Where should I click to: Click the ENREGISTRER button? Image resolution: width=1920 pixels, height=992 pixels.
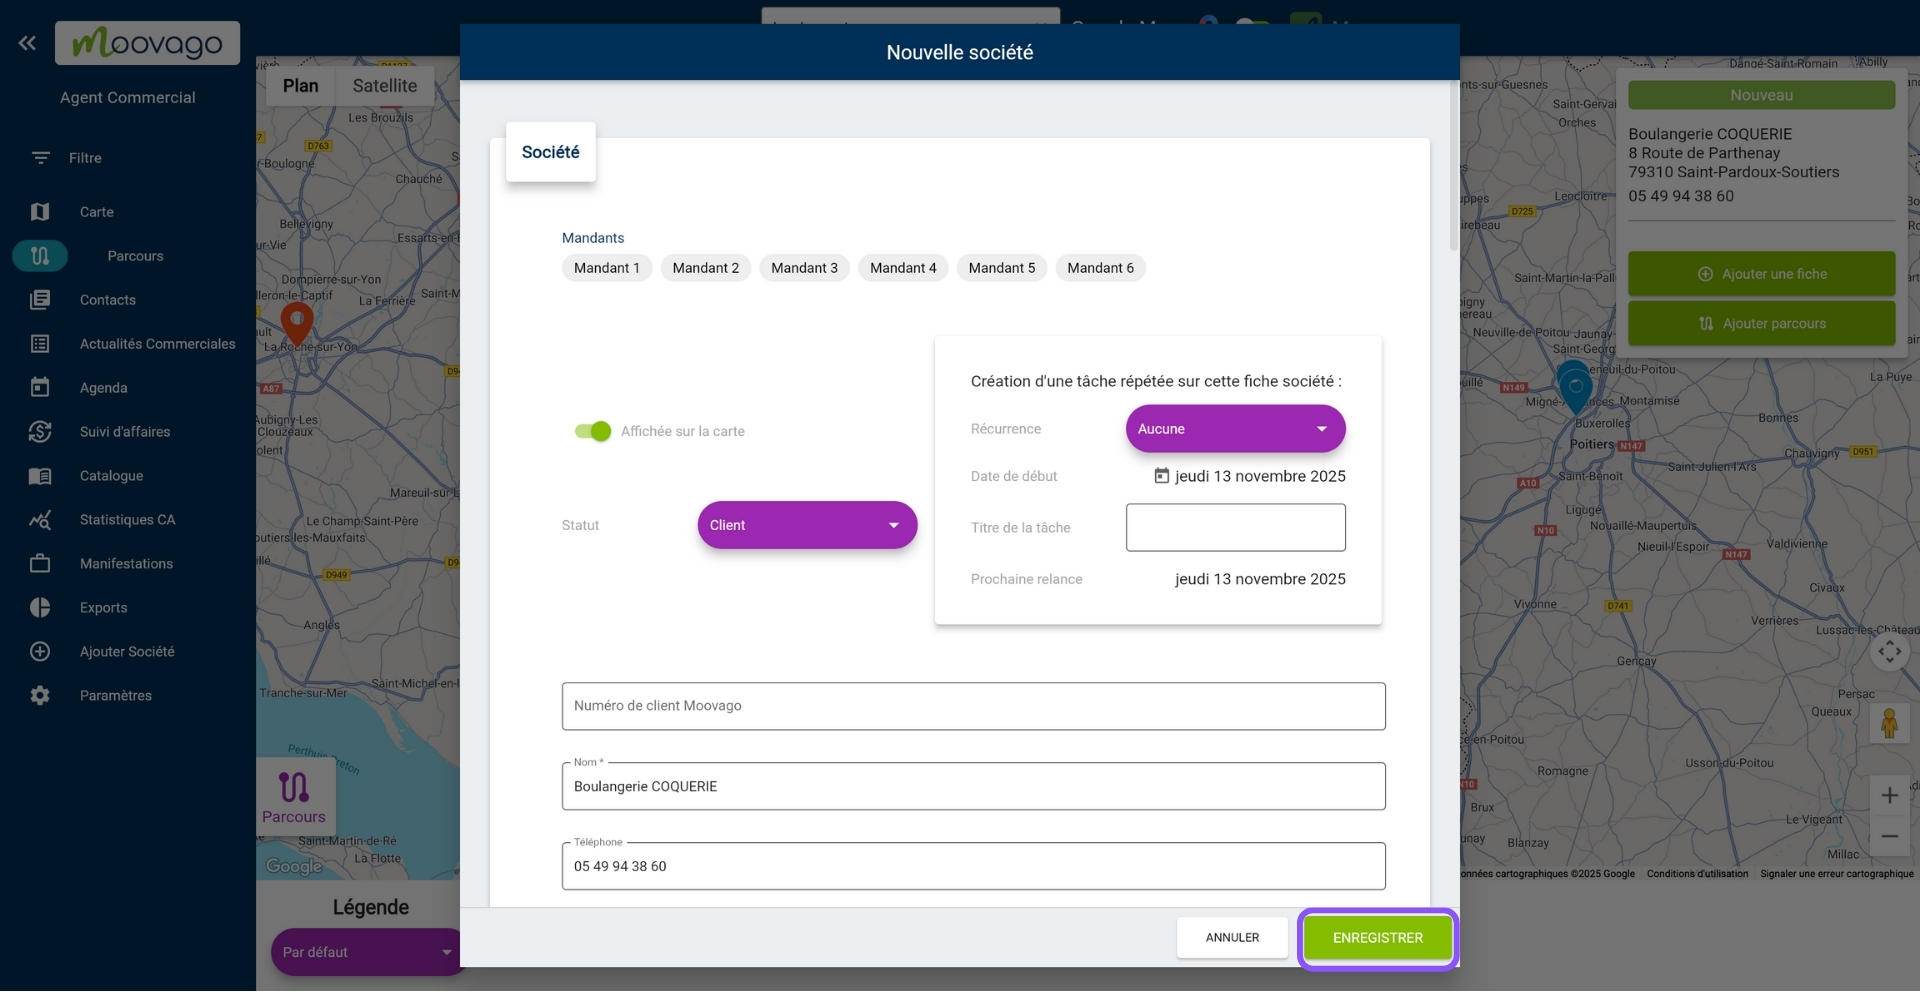pos(1377,938)
